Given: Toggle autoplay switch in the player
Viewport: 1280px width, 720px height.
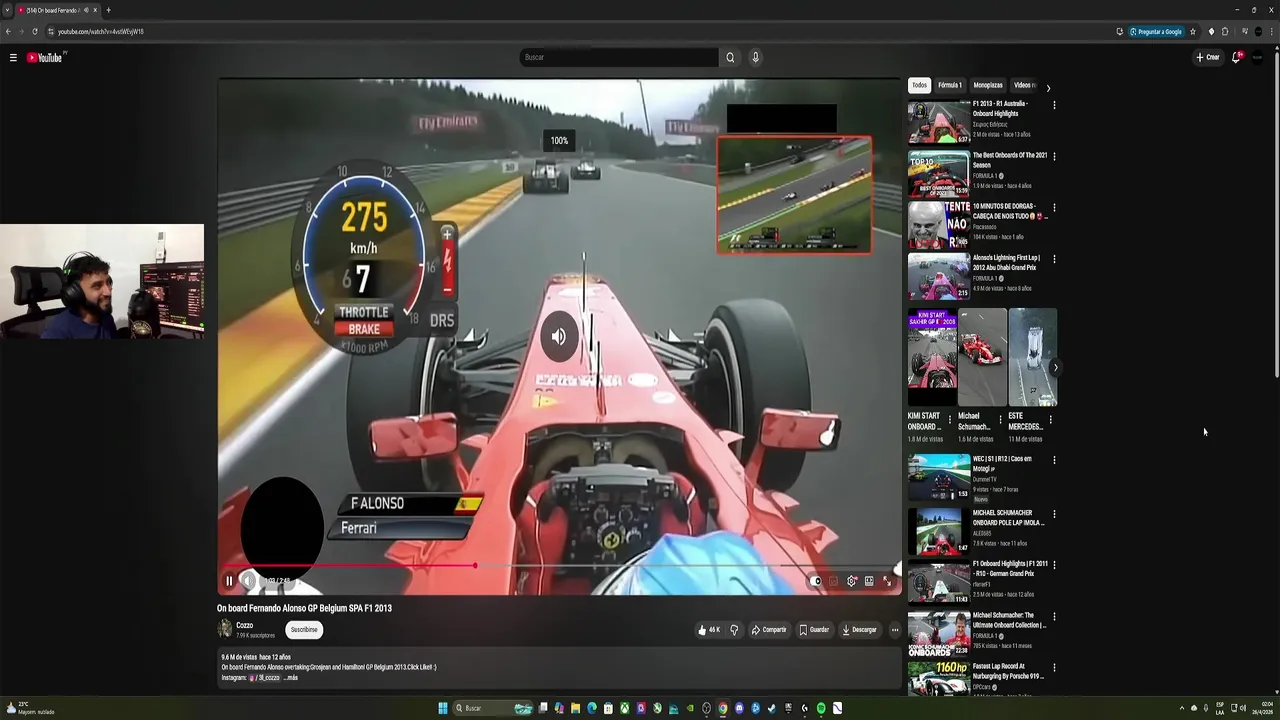Looking at the screenshot, I should click(816, 581).
